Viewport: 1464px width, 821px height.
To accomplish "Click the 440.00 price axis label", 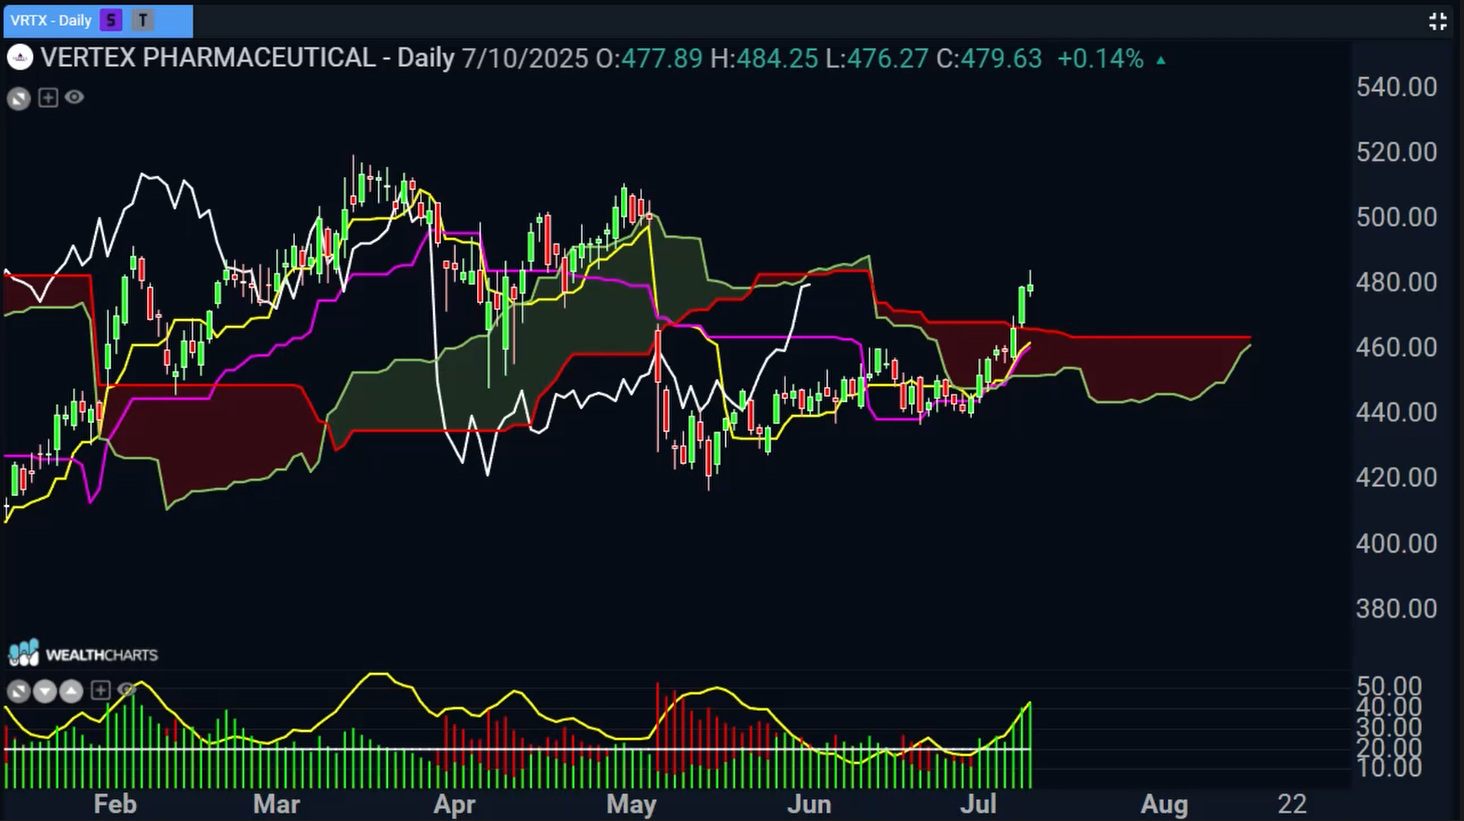I will coord(1396,412).
